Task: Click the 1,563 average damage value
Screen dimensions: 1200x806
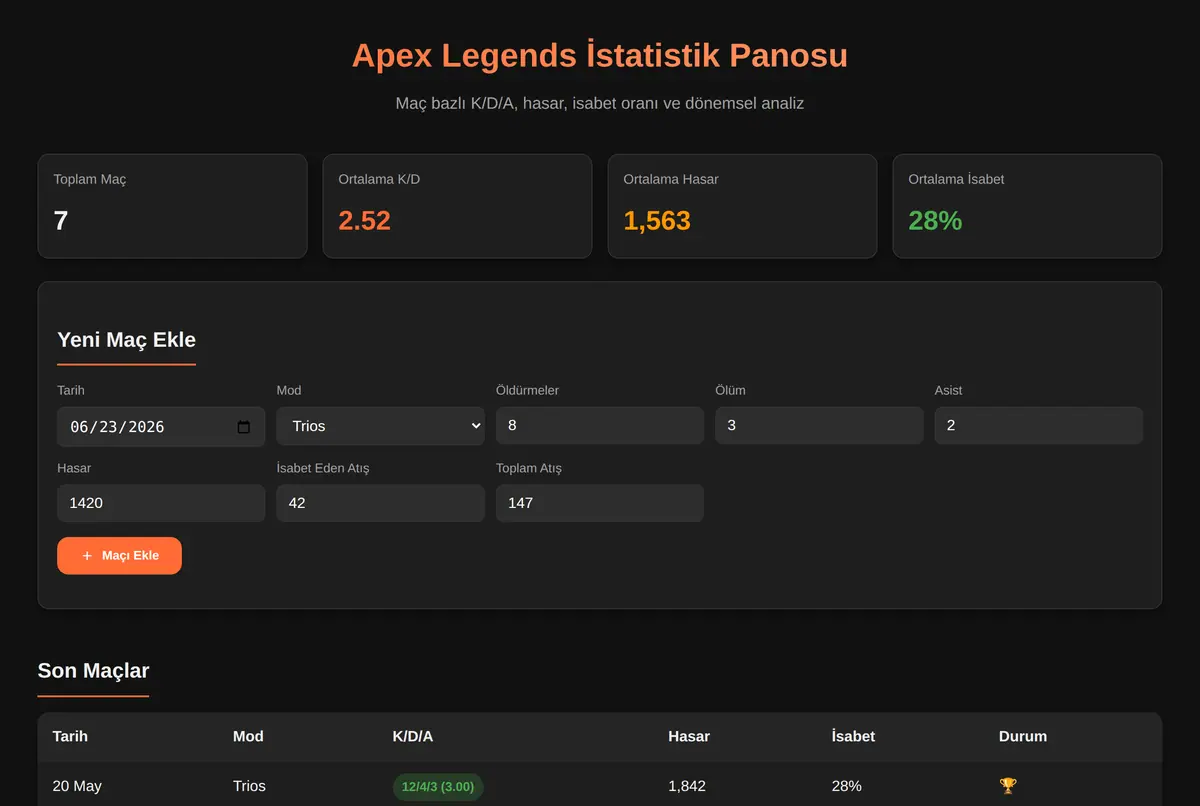Action: [x=657, y=221]
